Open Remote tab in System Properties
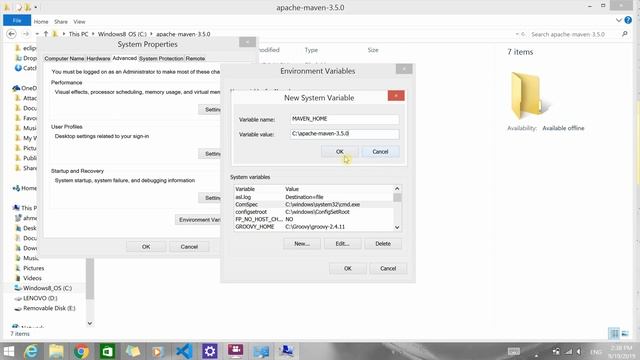 point(195,58)
